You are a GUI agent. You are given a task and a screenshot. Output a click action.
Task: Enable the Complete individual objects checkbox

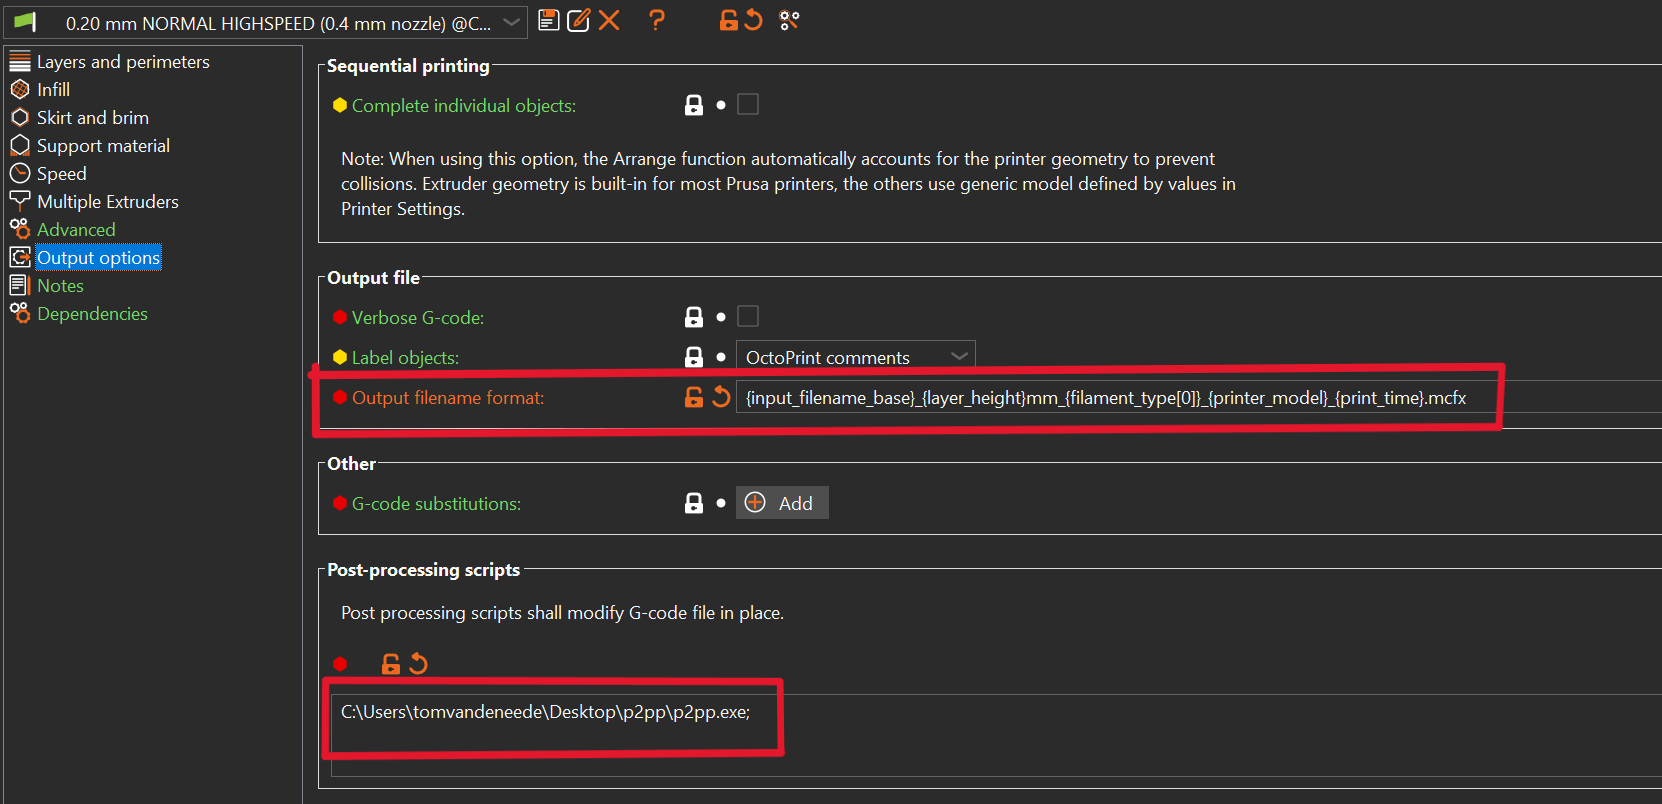pyautogui.click(x=748, y=104)
